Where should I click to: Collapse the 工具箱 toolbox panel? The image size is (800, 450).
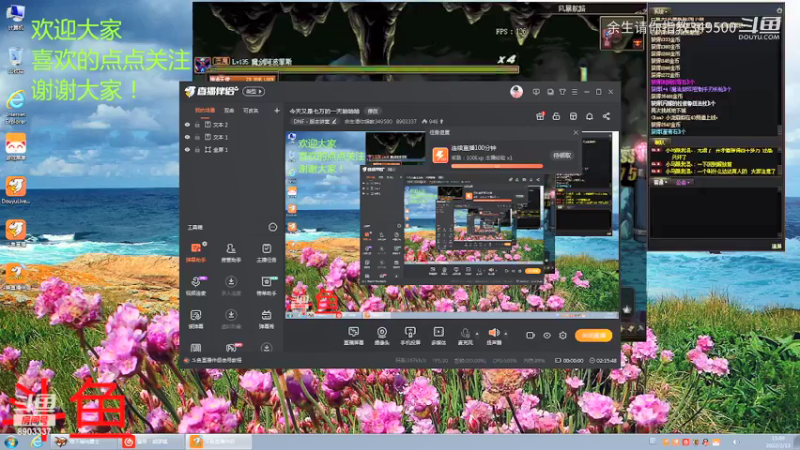272,227
